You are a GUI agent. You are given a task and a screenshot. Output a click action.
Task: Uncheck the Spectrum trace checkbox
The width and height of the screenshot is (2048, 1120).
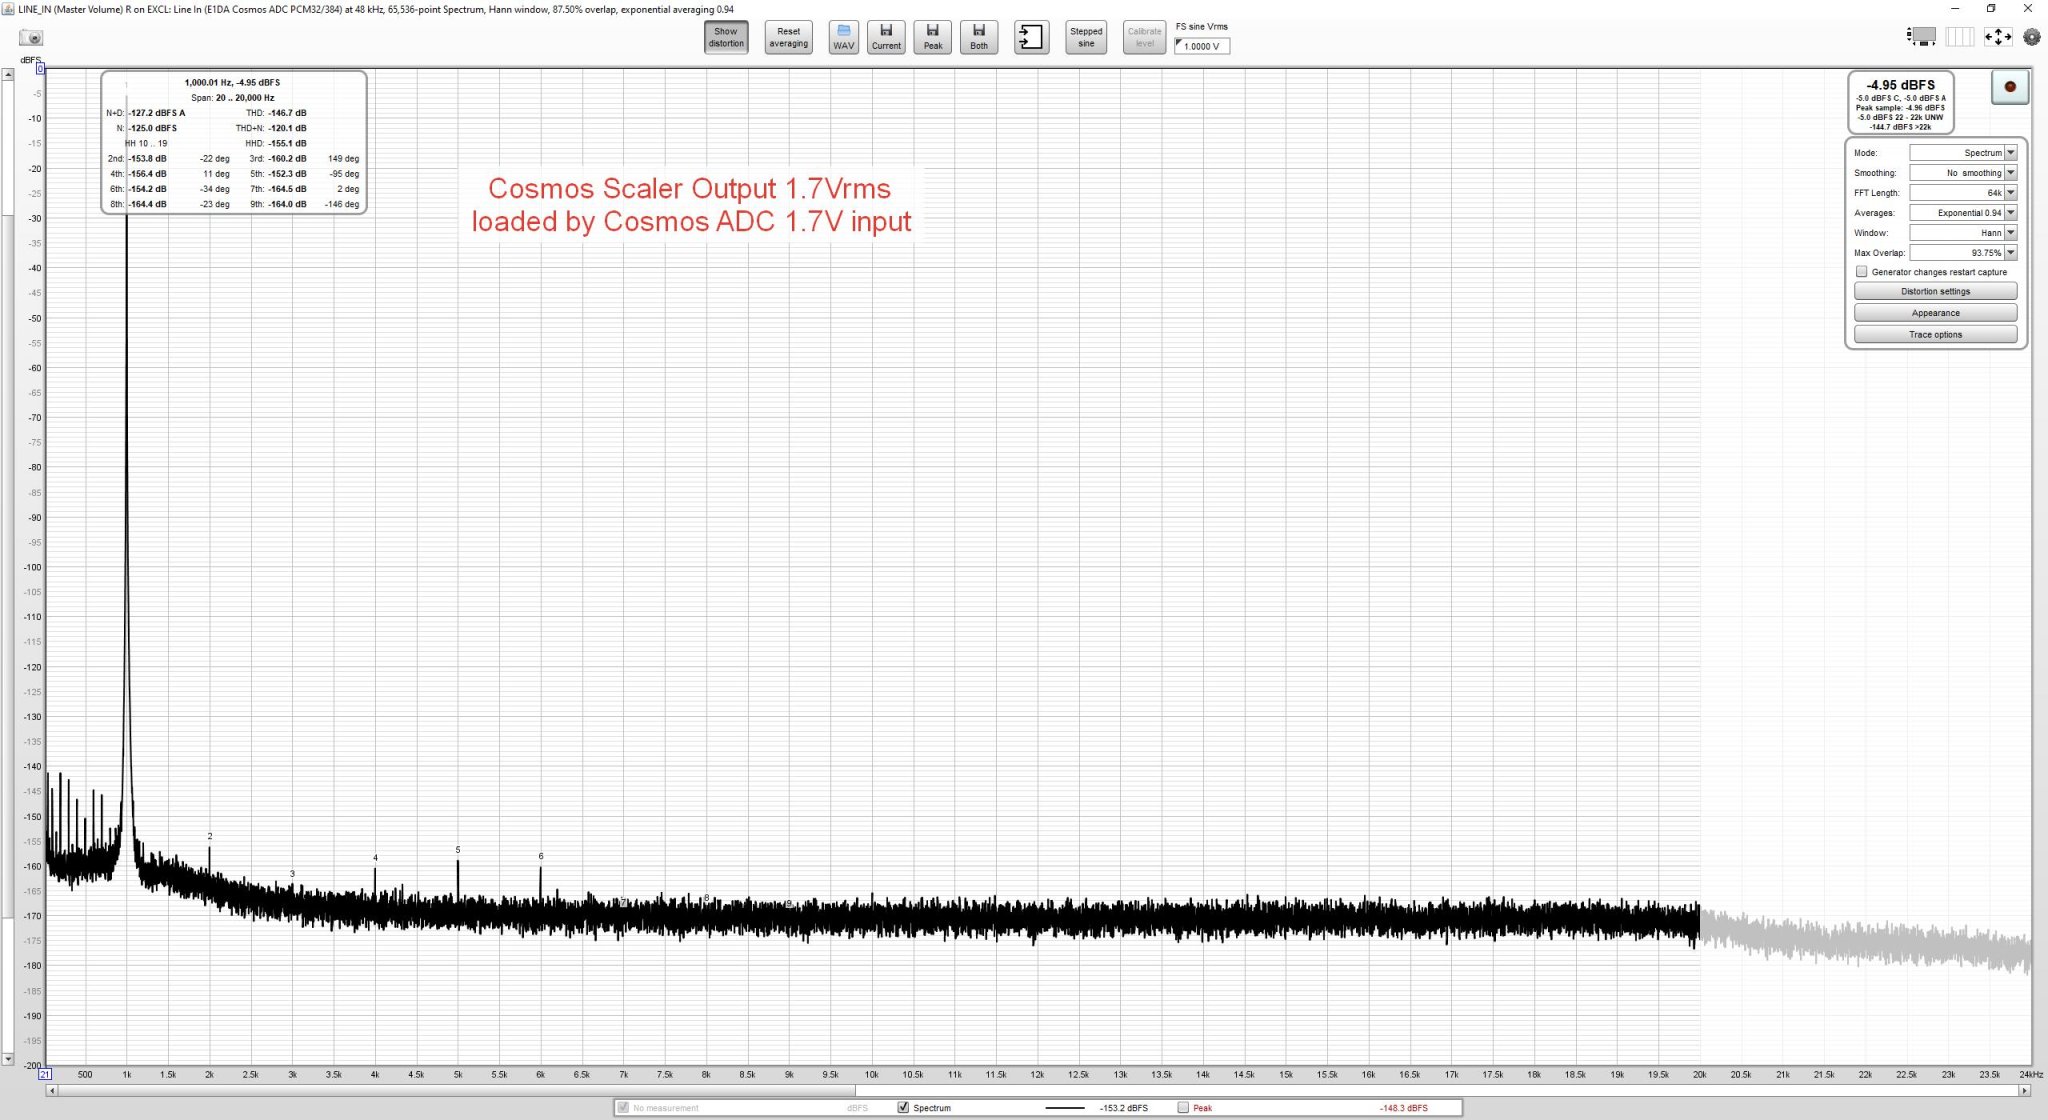point(904,1107)
